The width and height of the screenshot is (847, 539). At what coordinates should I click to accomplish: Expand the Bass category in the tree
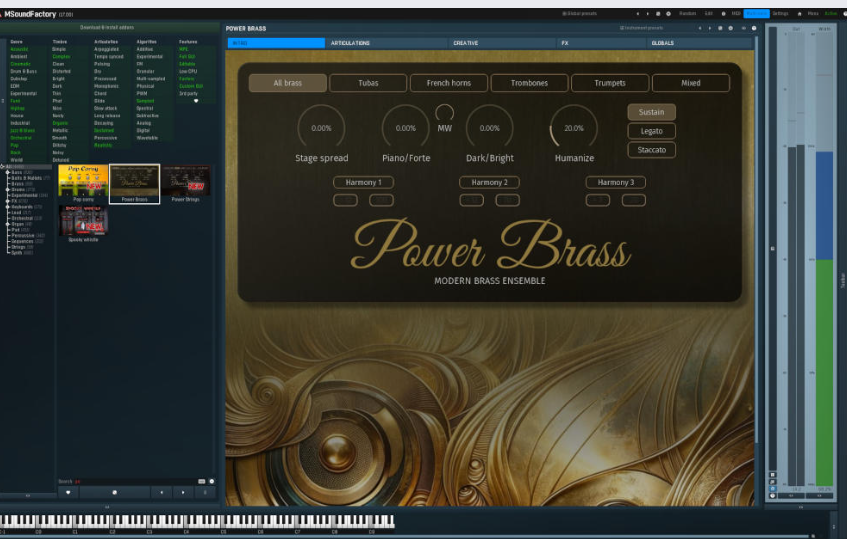click(8, 172)
